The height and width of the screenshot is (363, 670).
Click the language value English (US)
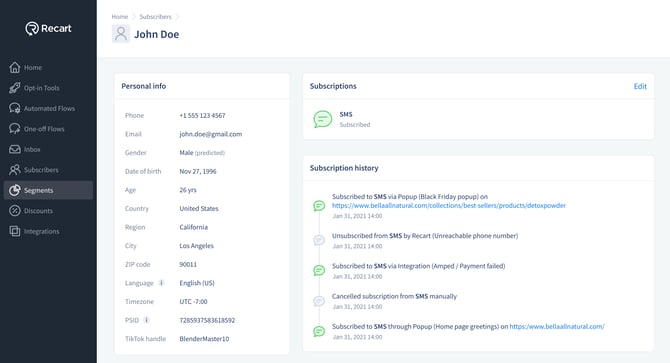pyautogui.click(x=197, y=283)
